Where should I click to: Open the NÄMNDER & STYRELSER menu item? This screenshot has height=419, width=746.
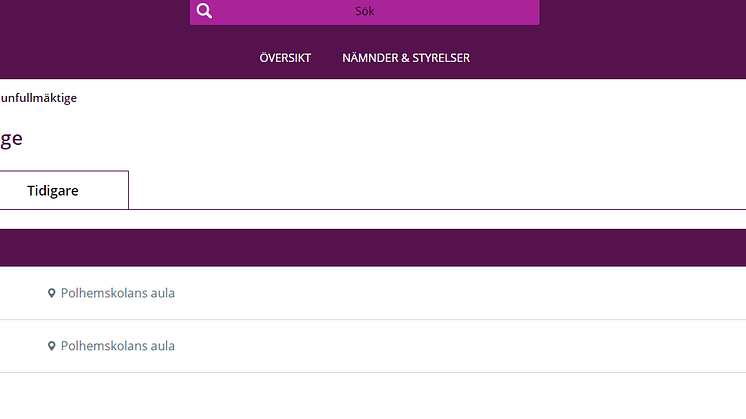click(x=406, y=58)
